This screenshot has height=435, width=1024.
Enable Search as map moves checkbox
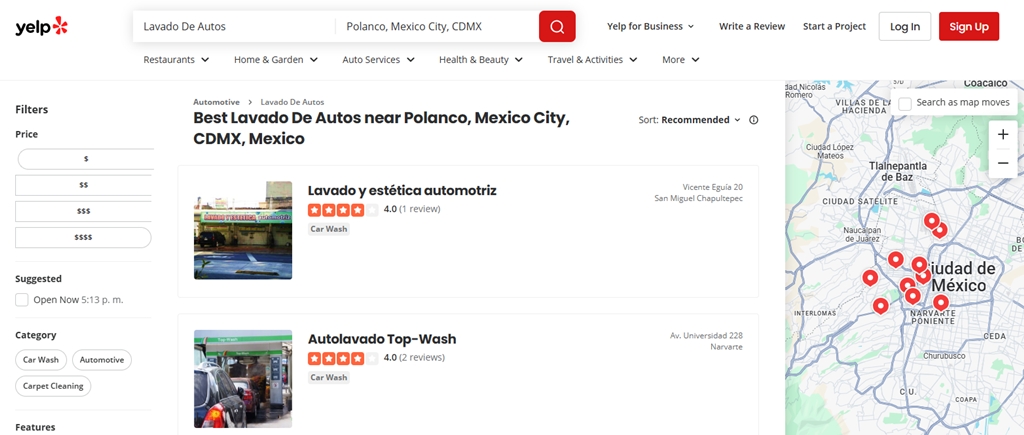tap(904, 104)
